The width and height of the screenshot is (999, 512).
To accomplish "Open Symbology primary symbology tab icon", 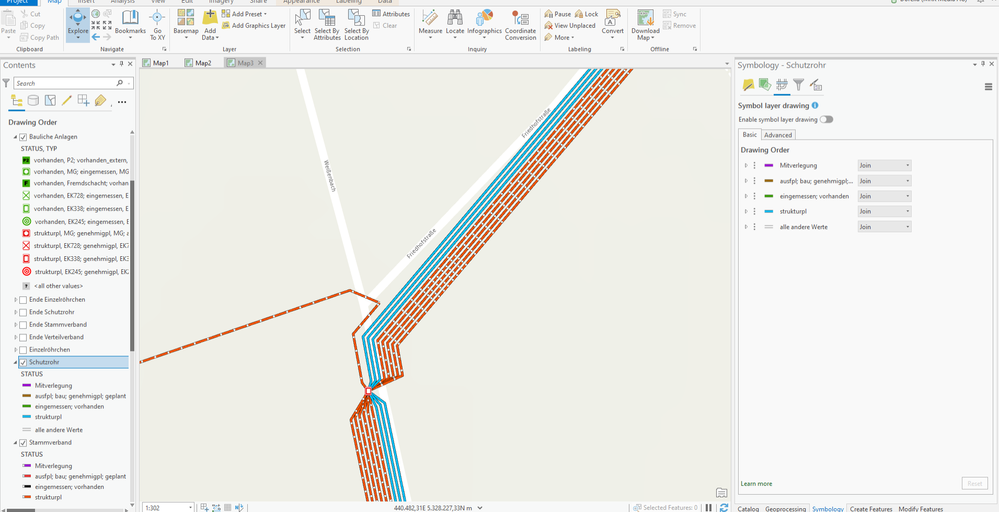I will pos(748,85).
